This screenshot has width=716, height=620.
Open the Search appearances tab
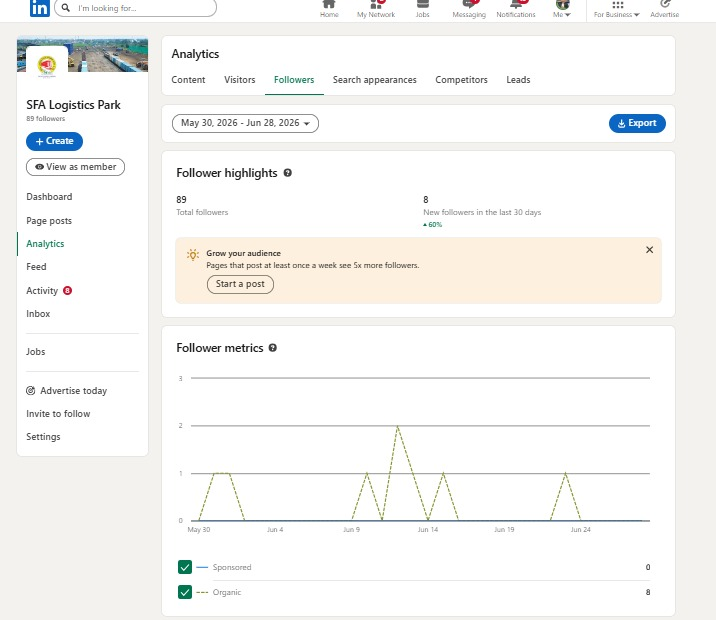(x=374, y=80)
